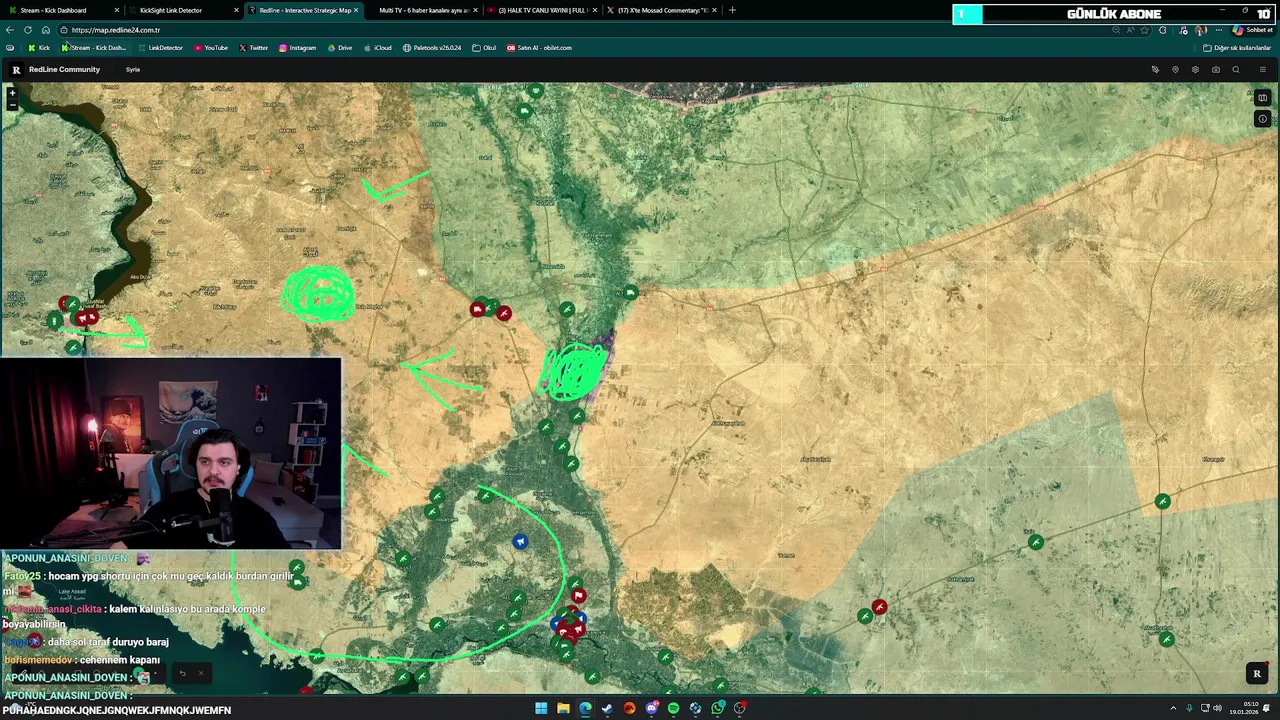Click the floating R button at bottom right
This screenshot has width=1280, height=720.
(x=1257, y=674)
